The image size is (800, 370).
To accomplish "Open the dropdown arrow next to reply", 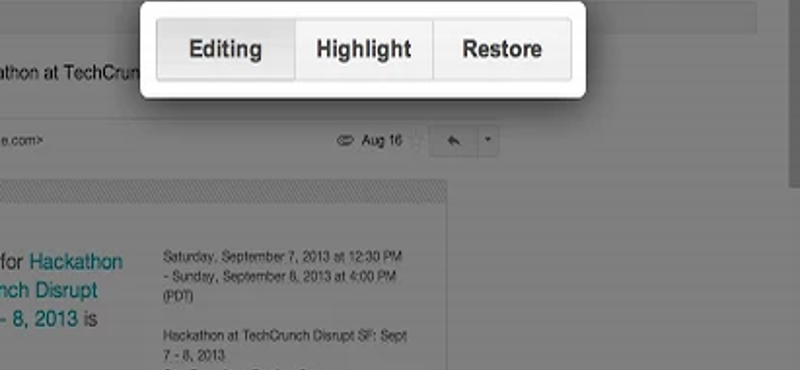I will 488,140.
